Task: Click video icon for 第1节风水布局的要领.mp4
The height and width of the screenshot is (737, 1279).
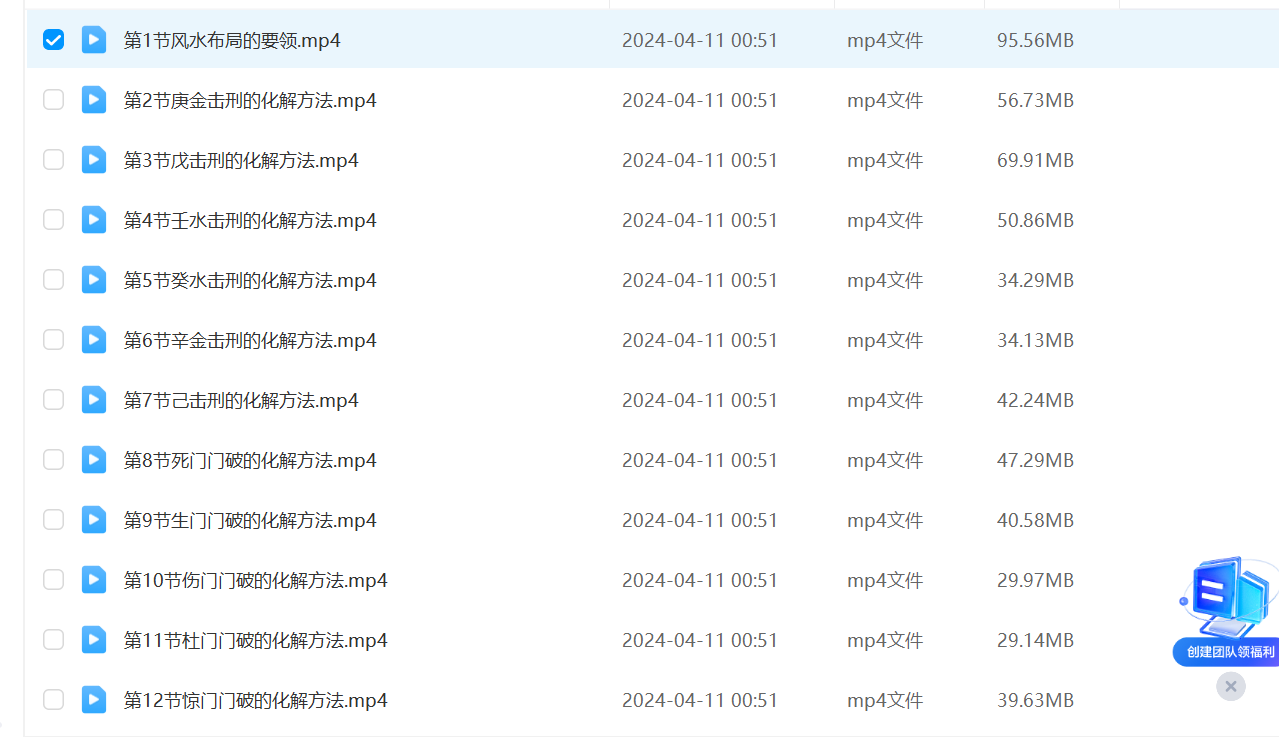Action: coord(94,40)
